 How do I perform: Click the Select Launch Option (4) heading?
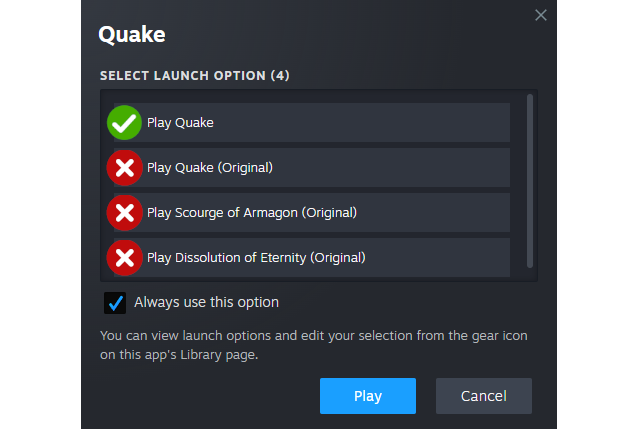click(x=194, y=76)
